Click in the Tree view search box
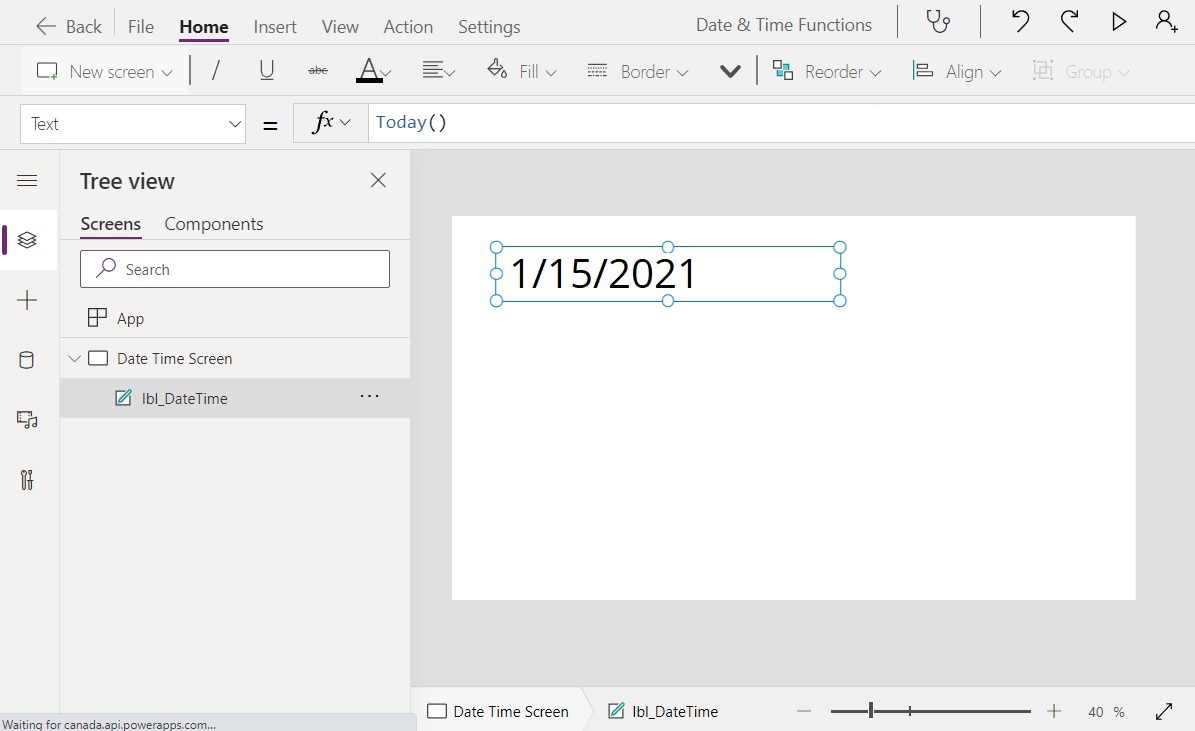Viewport: 1195px width, 731px height. (x=234, y=269)
